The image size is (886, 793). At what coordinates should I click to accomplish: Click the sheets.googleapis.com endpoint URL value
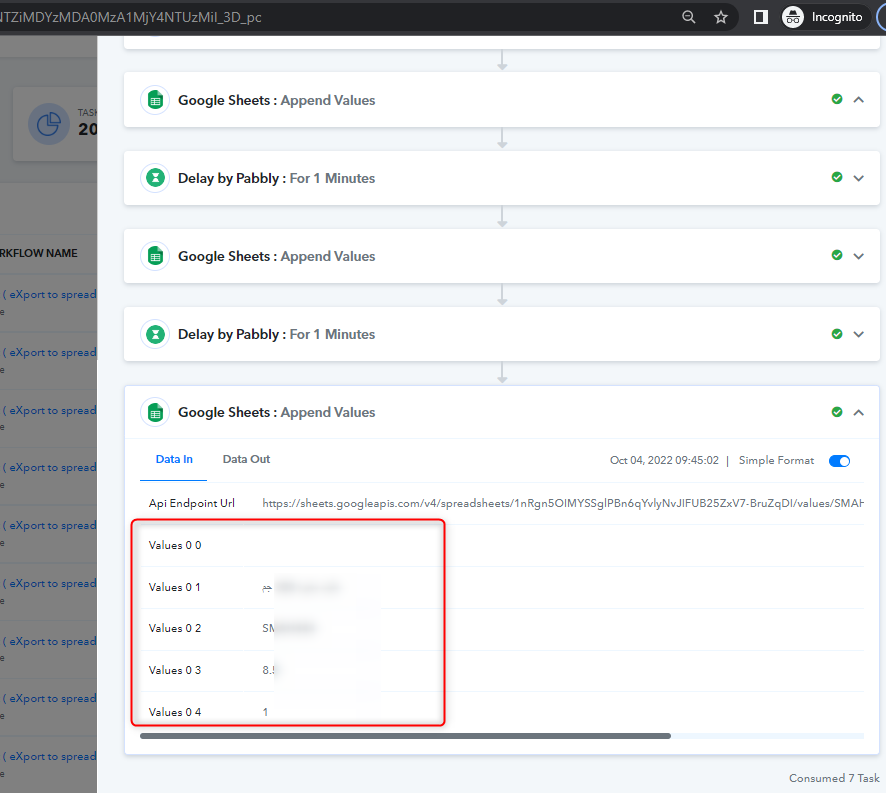coord(563,503)
